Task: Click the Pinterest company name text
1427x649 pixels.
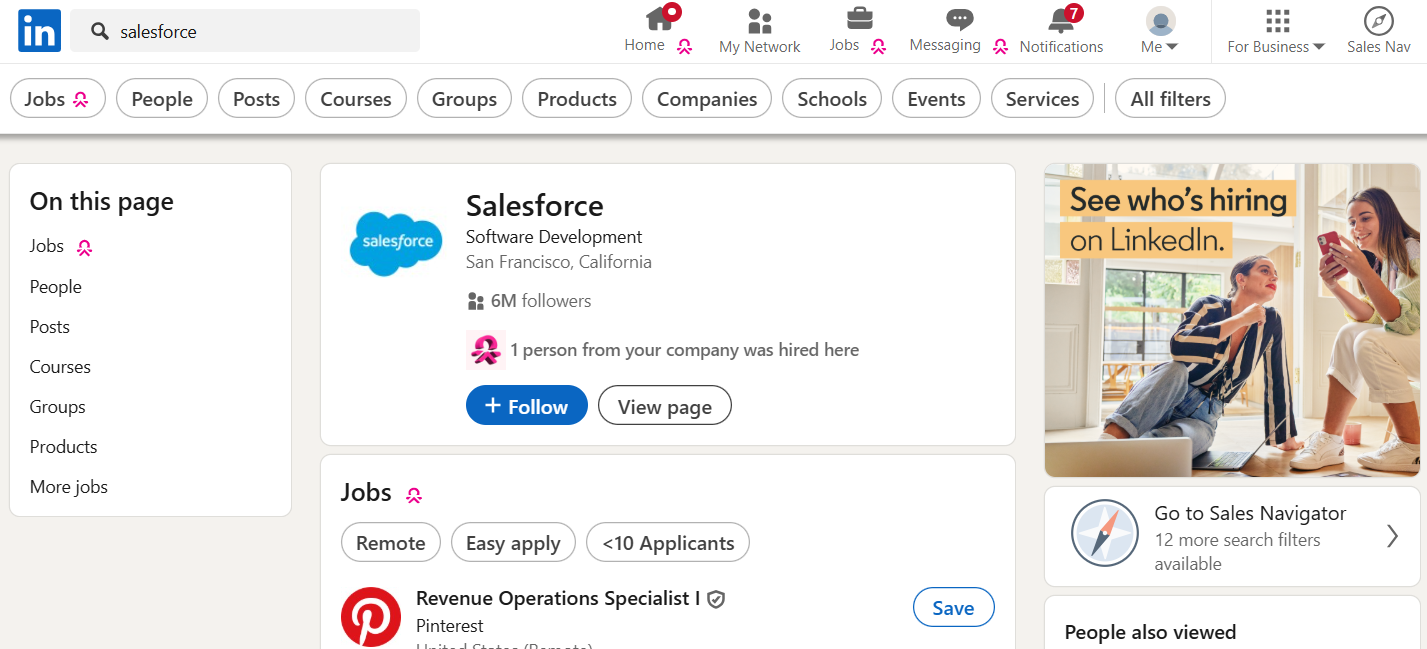Action: (450, 626)
